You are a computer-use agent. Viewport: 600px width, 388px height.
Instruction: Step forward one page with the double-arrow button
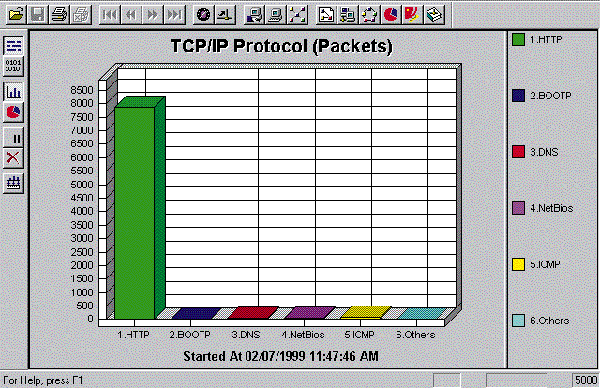pyautogui.click(x=153, y=15)
